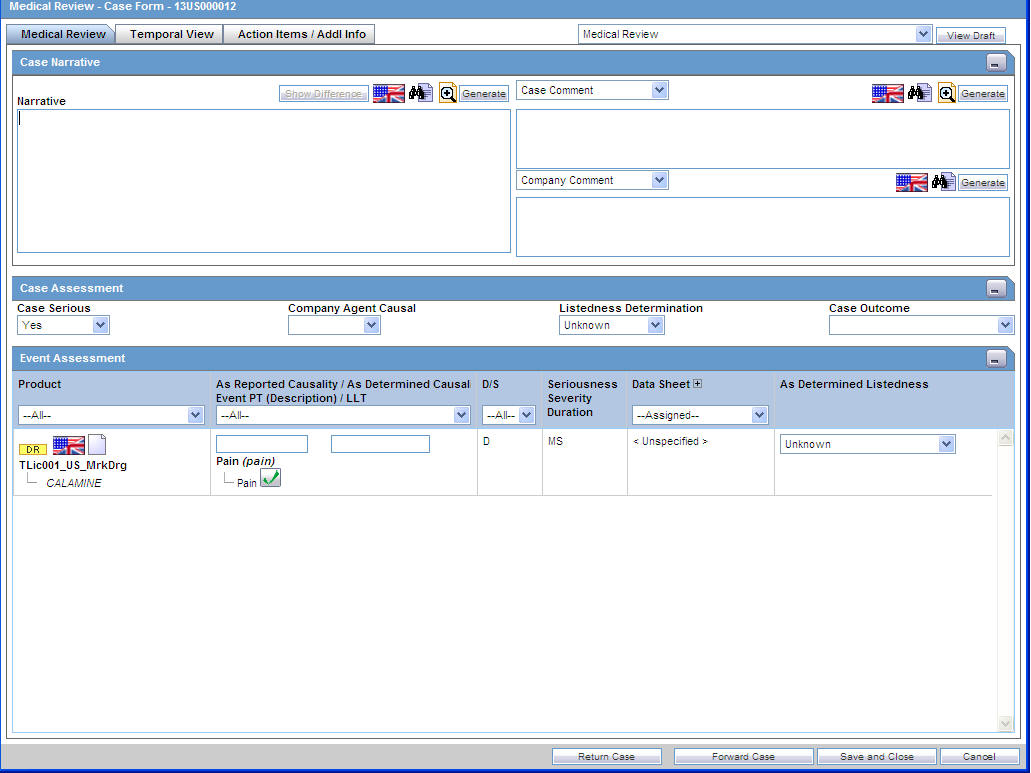
Task: Switch to the Temporal View tab
Action: [171, 34]
